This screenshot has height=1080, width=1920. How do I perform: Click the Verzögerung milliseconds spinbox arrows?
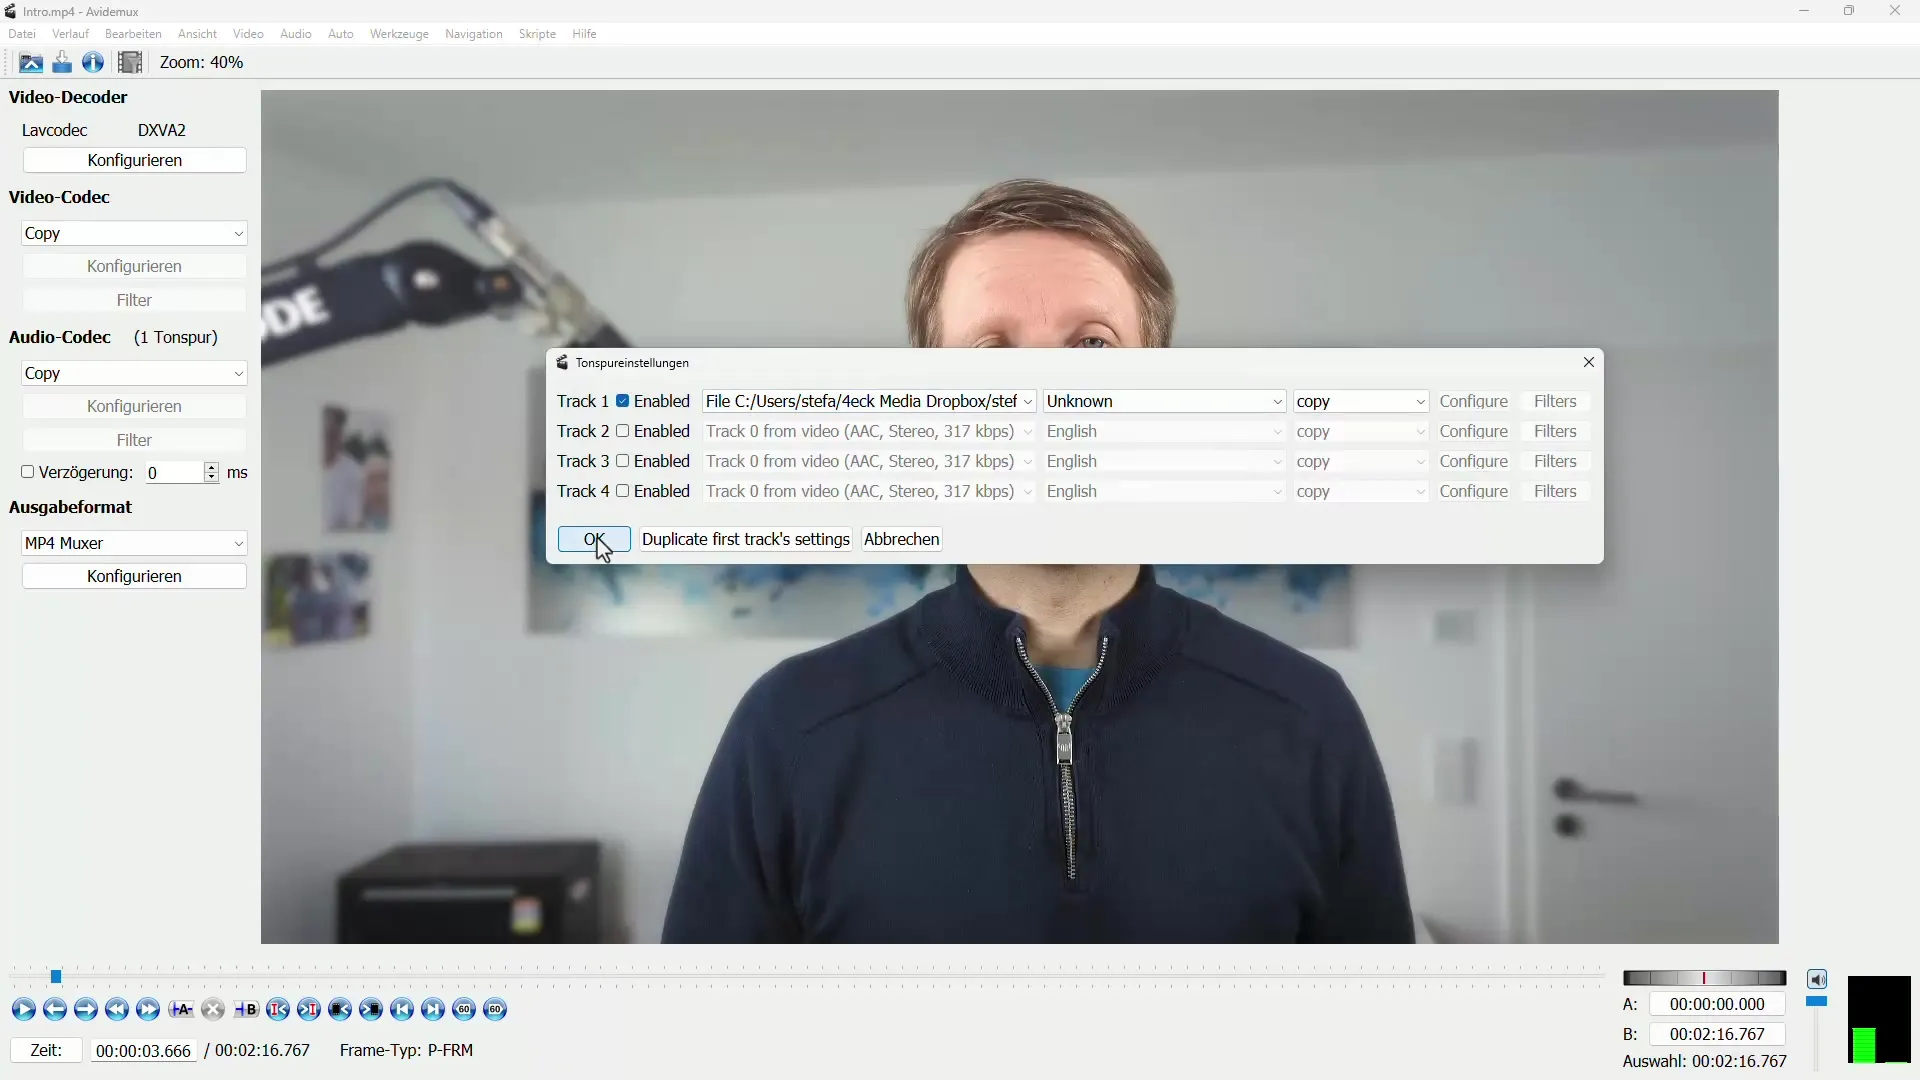[211, 472]
